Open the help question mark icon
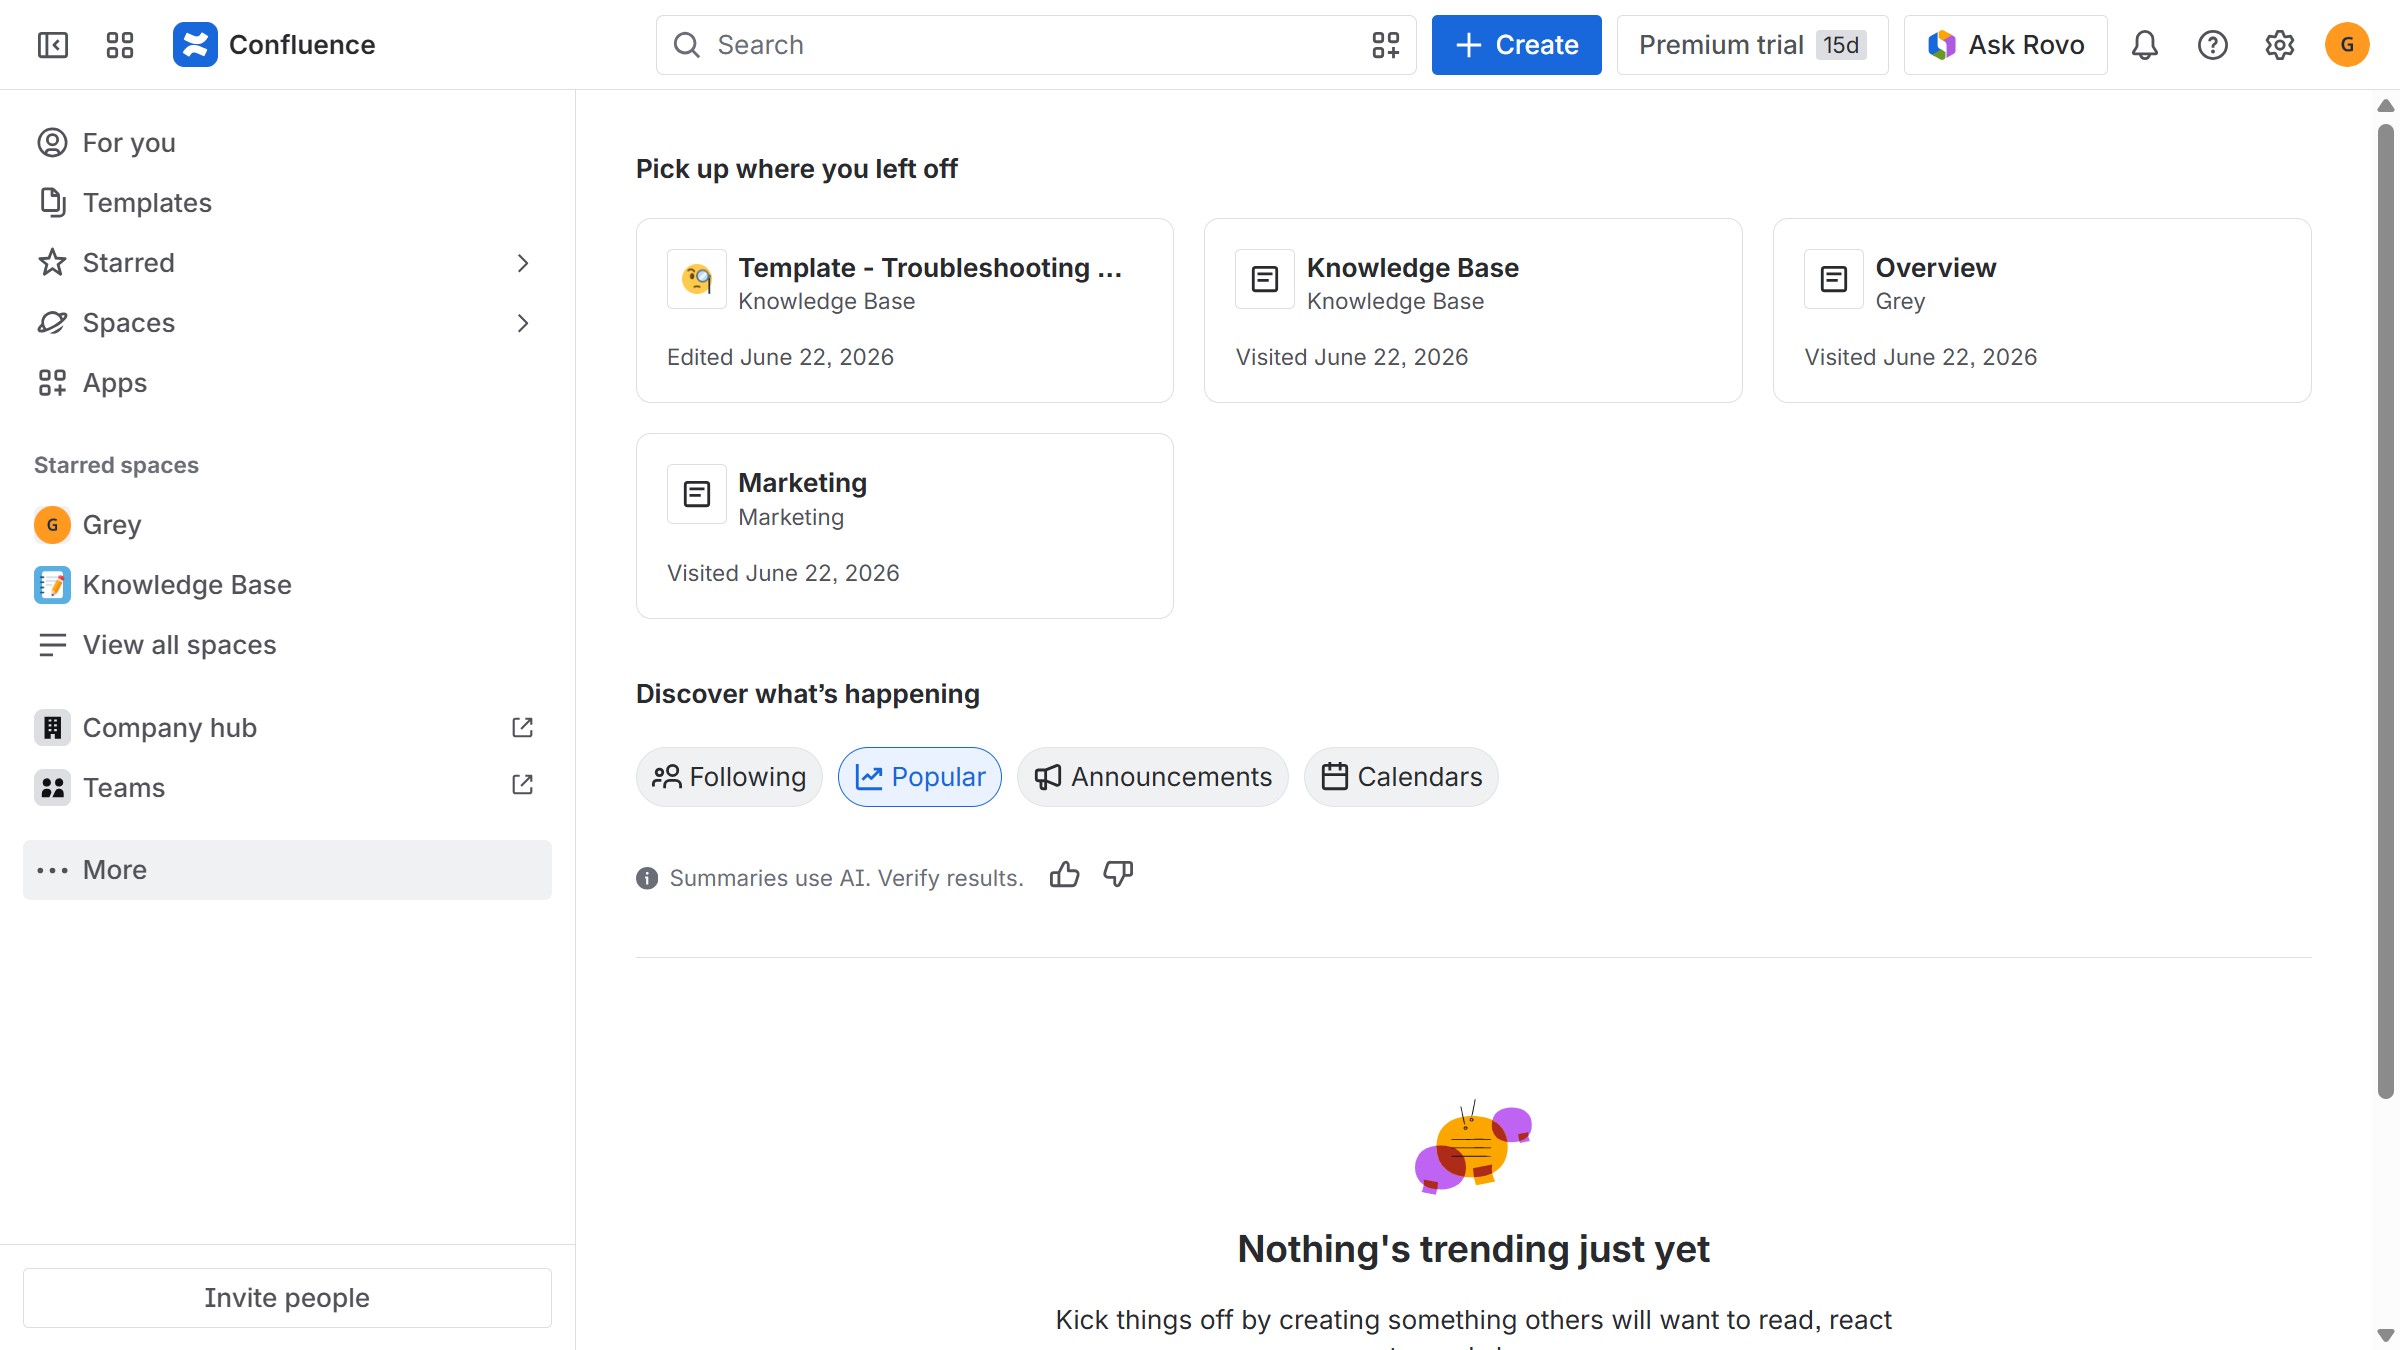Image resolution: width=2400 pixels, height=1350 pixels. point(2213,45)
